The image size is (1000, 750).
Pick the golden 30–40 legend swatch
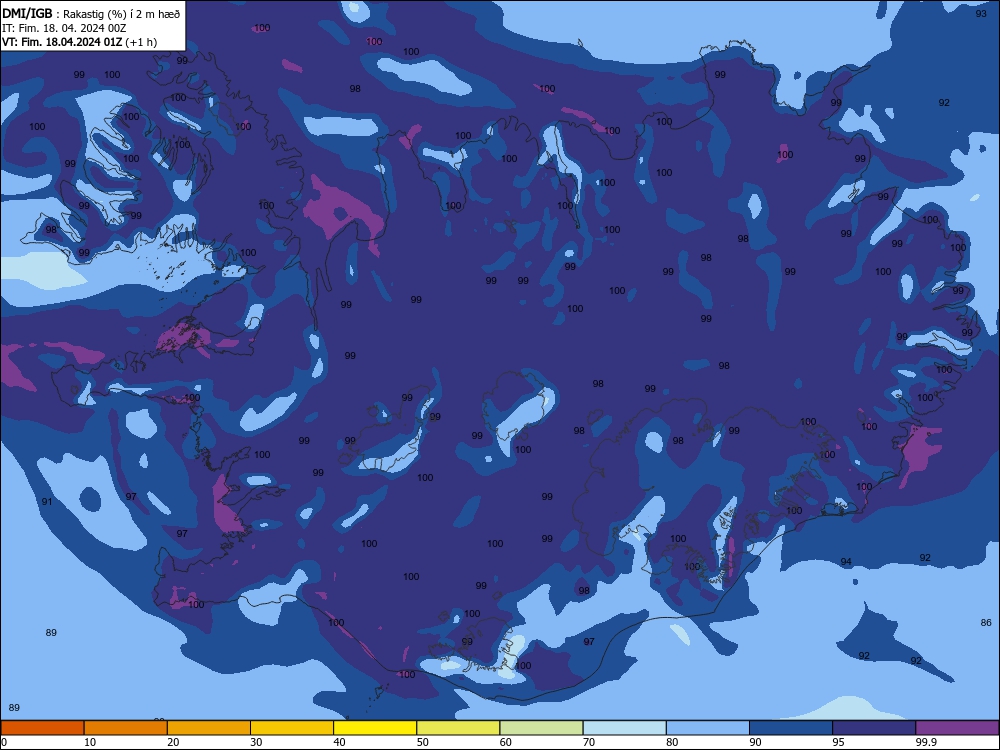[292, 728]
